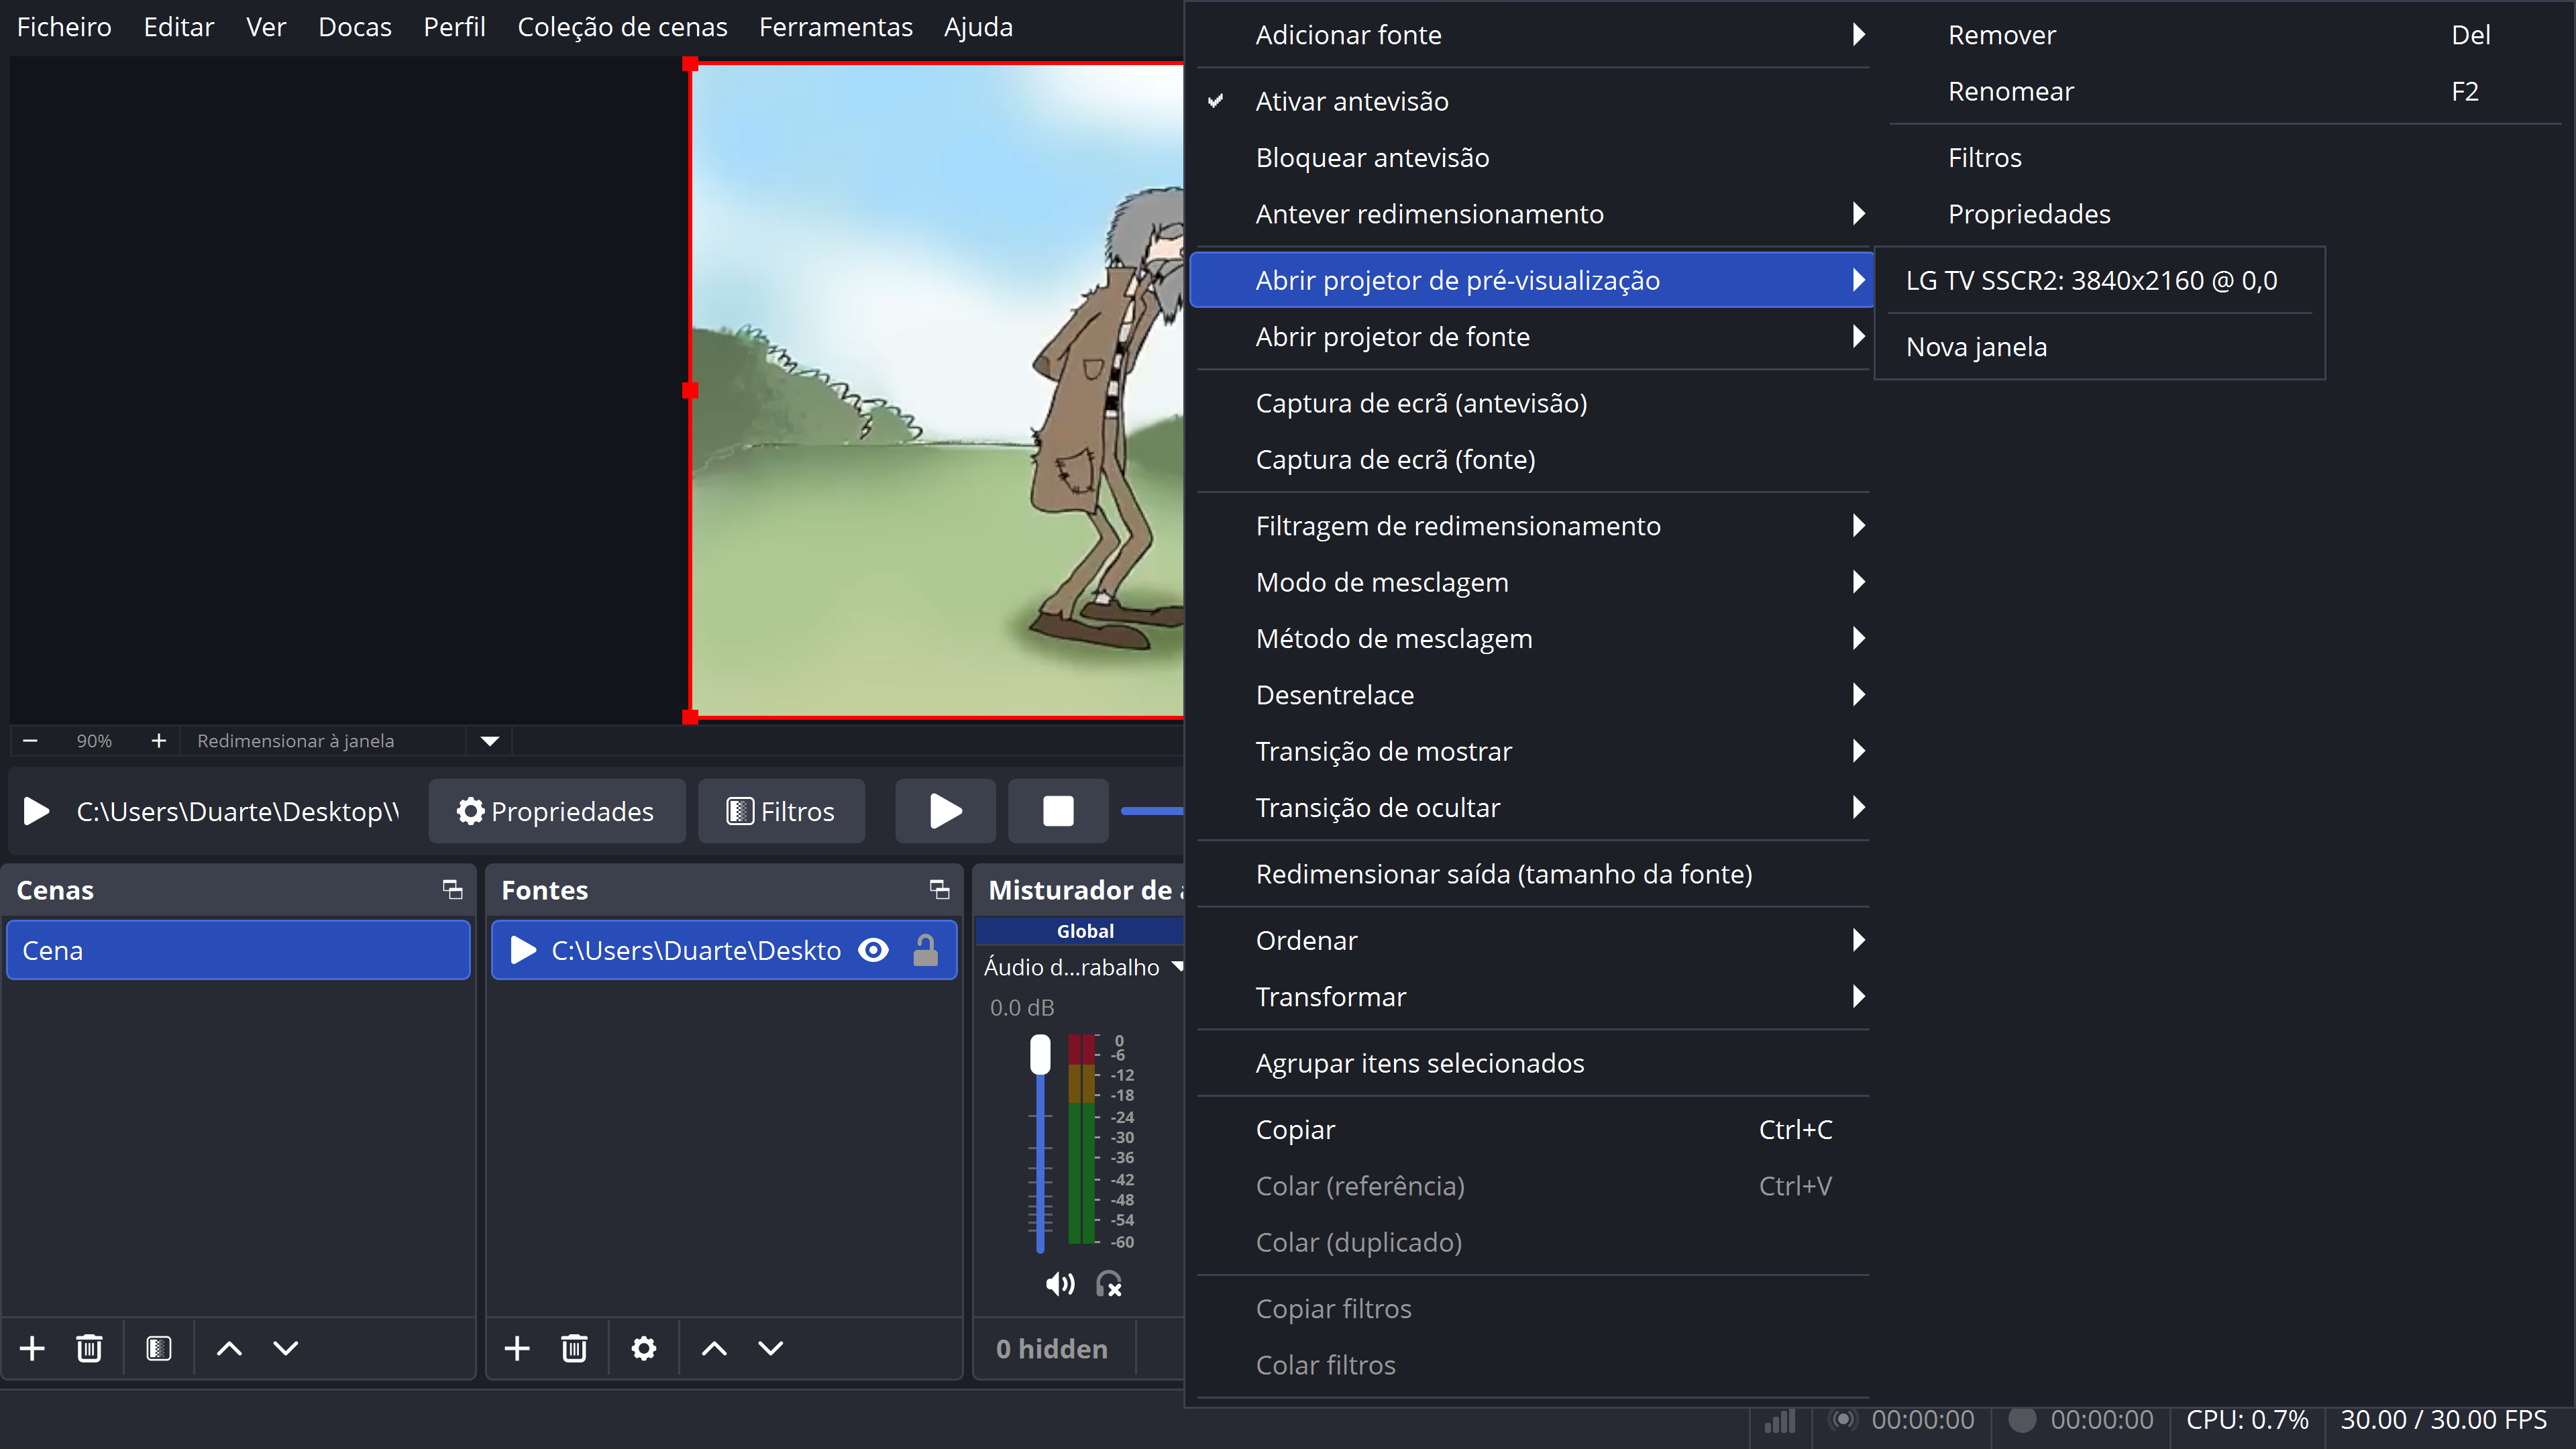Choose LG TV SSCR2 display for projector

coord(2099,280)
